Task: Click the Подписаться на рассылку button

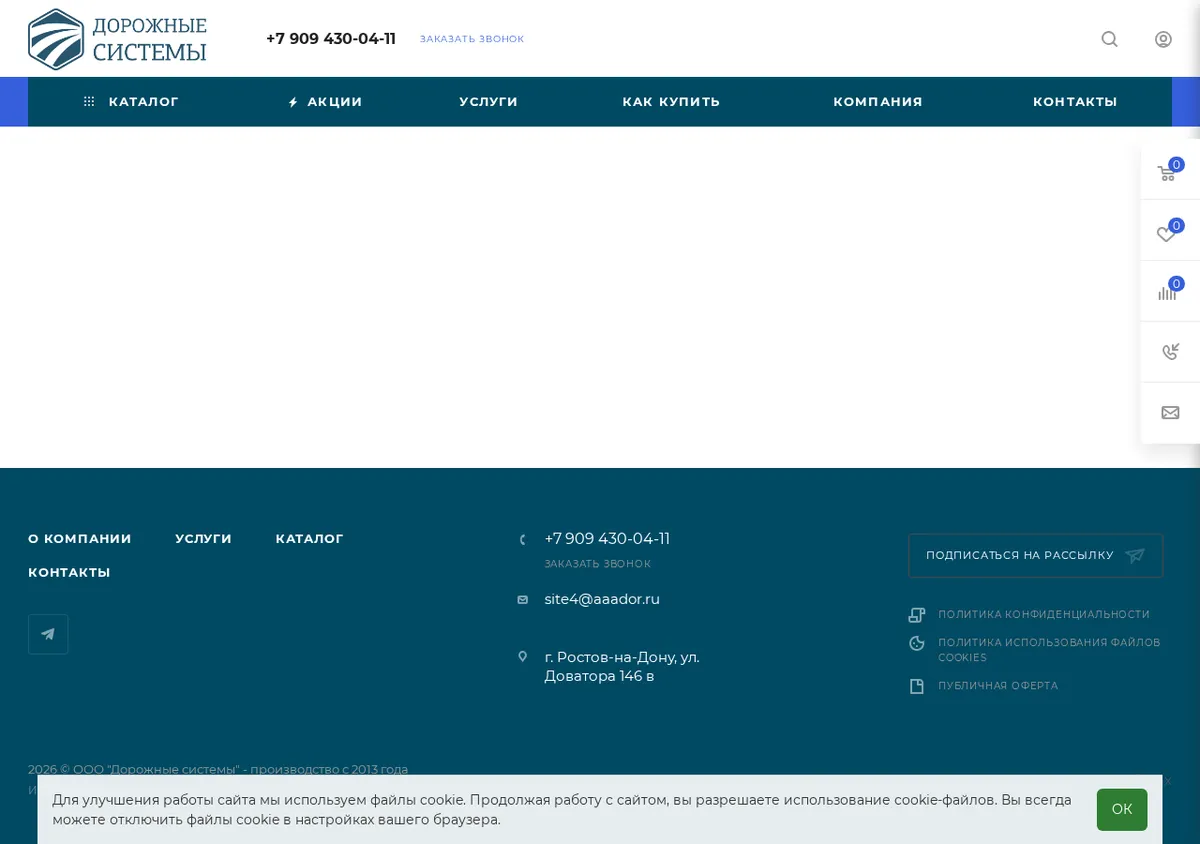Action: coord(1036,555)
